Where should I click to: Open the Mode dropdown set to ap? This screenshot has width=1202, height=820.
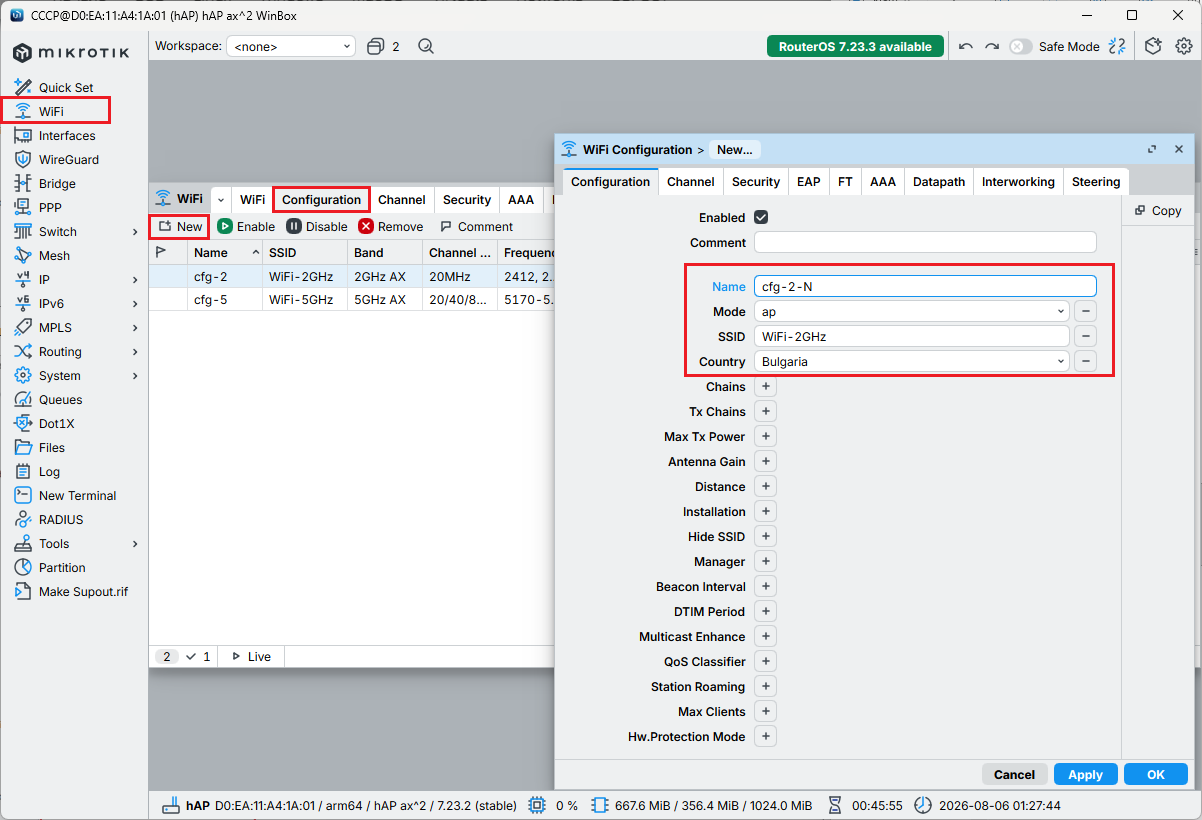click(x=912, y=312)
